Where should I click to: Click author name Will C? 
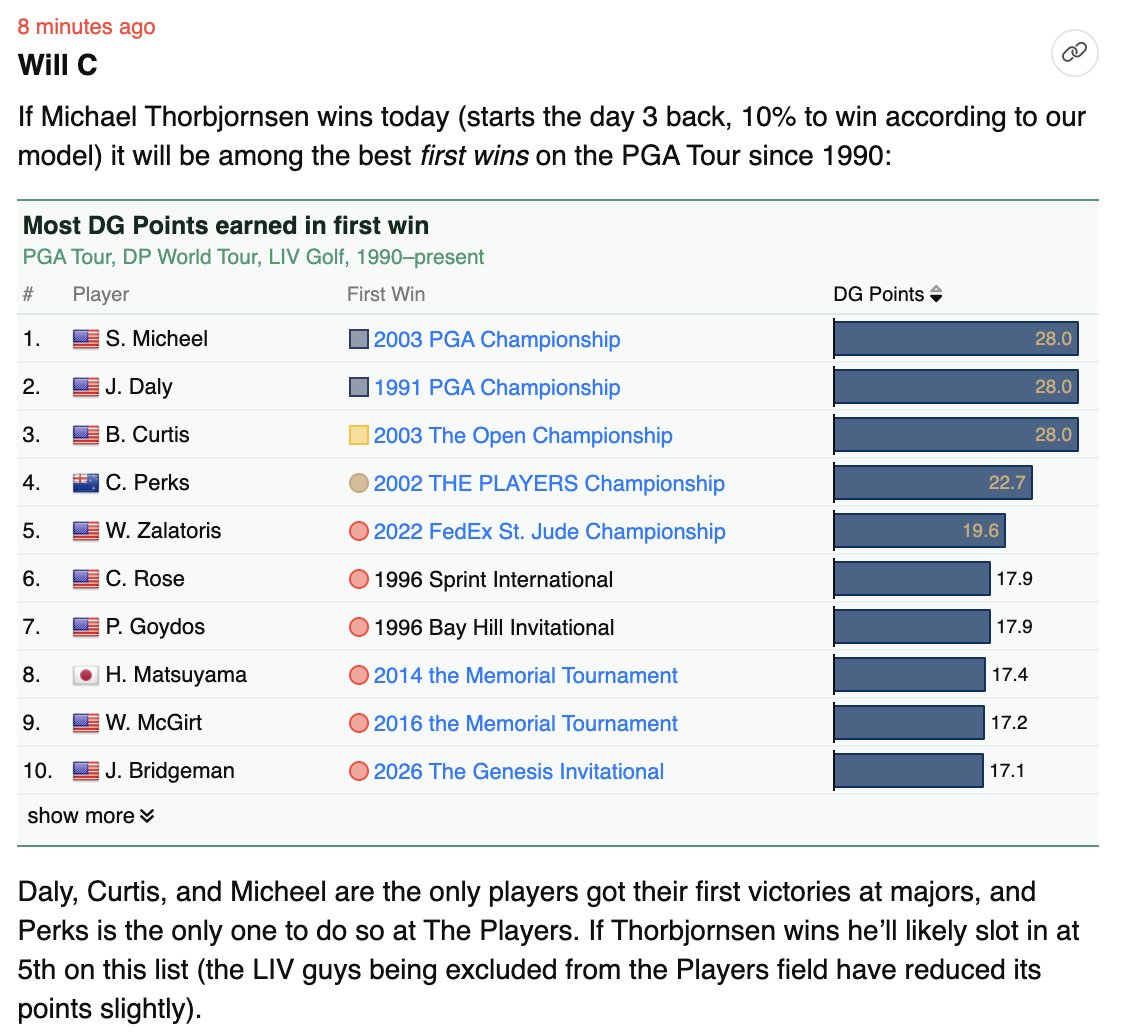click(x=57, y=65)
